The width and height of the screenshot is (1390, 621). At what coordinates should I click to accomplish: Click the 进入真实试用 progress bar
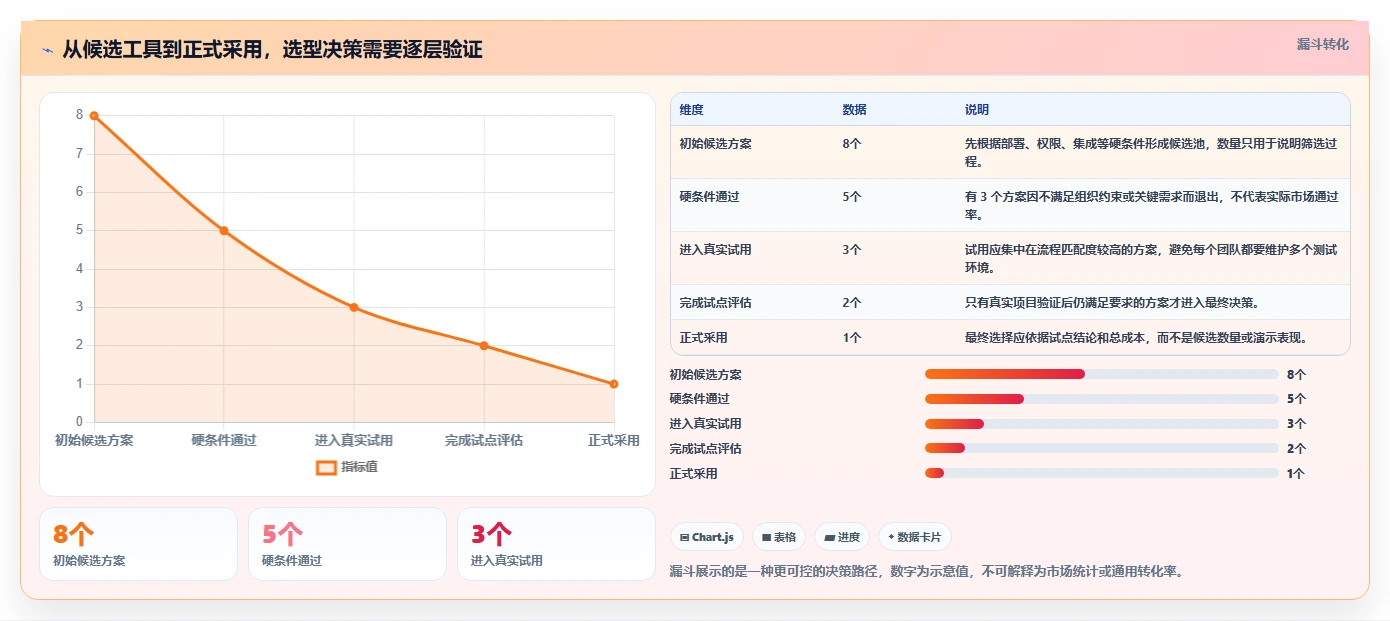(1102, 424)
